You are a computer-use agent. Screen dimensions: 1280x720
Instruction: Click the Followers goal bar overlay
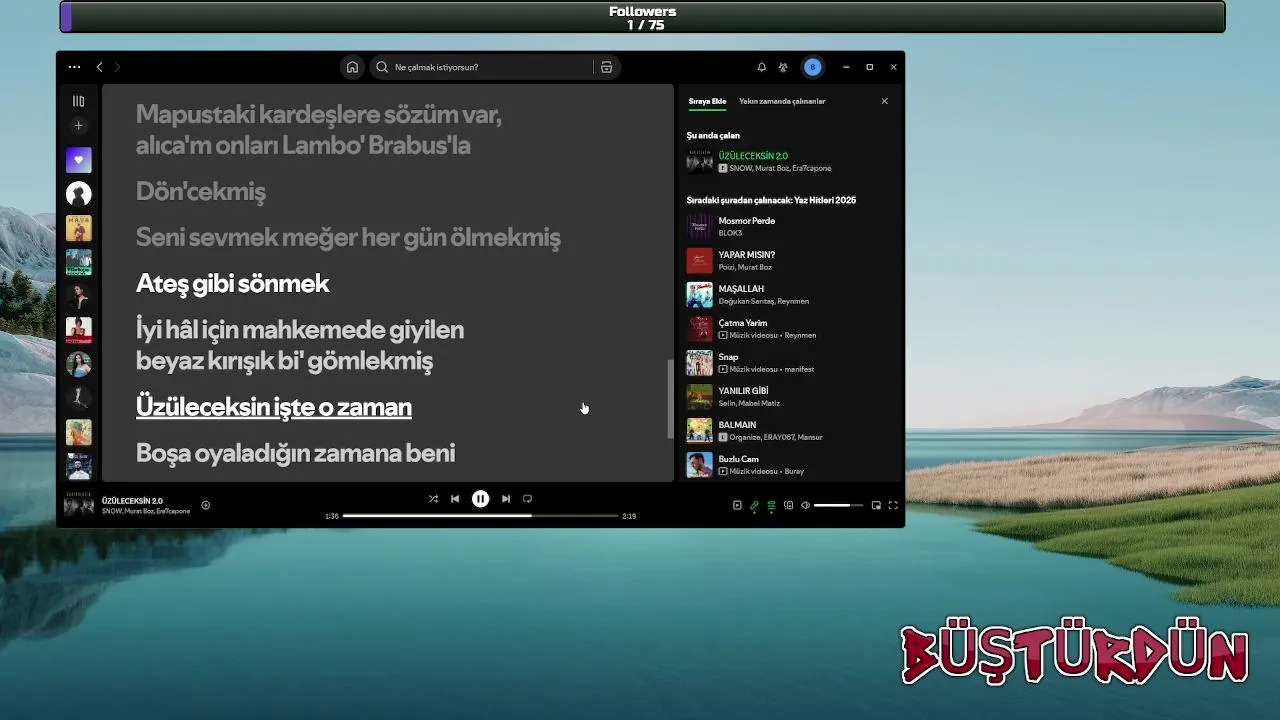(x=642, y=17)
